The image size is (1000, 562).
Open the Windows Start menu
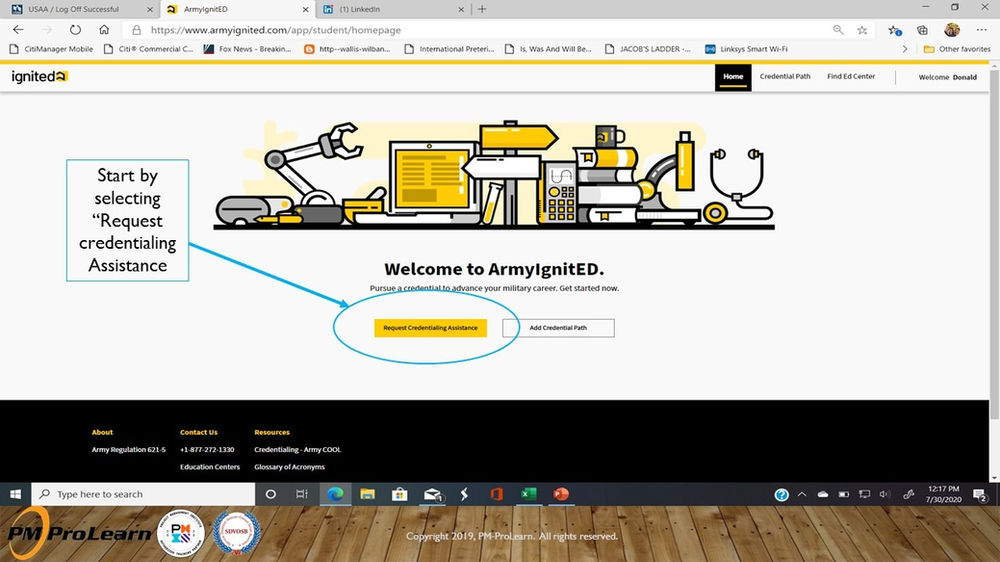[x=15, y=494]
